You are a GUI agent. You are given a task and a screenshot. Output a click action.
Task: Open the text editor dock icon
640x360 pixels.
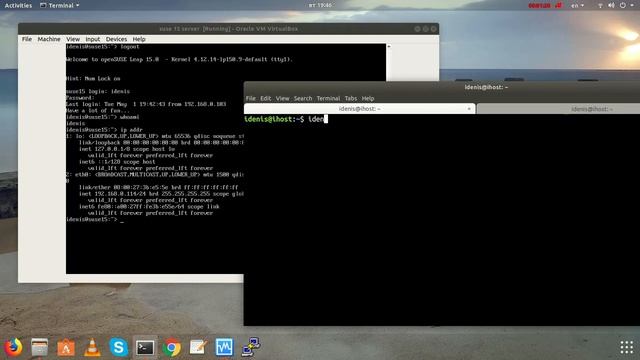pos(198,347)
